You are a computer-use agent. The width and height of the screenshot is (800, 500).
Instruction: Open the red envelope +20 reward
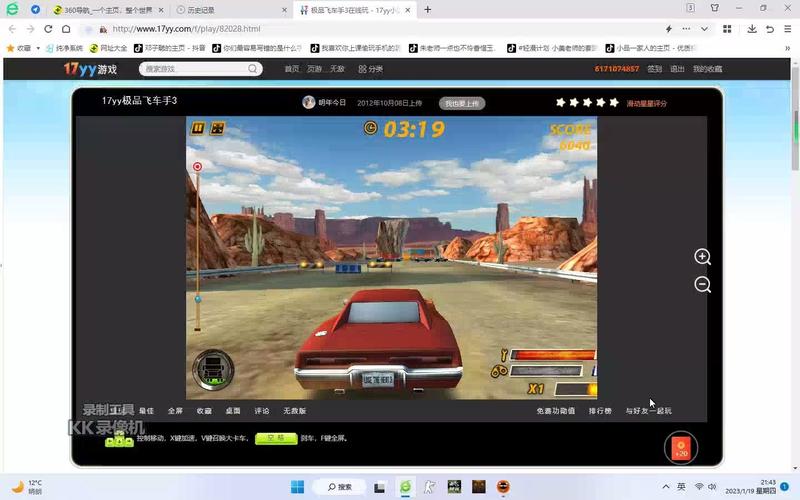click(x=681, y=447)
